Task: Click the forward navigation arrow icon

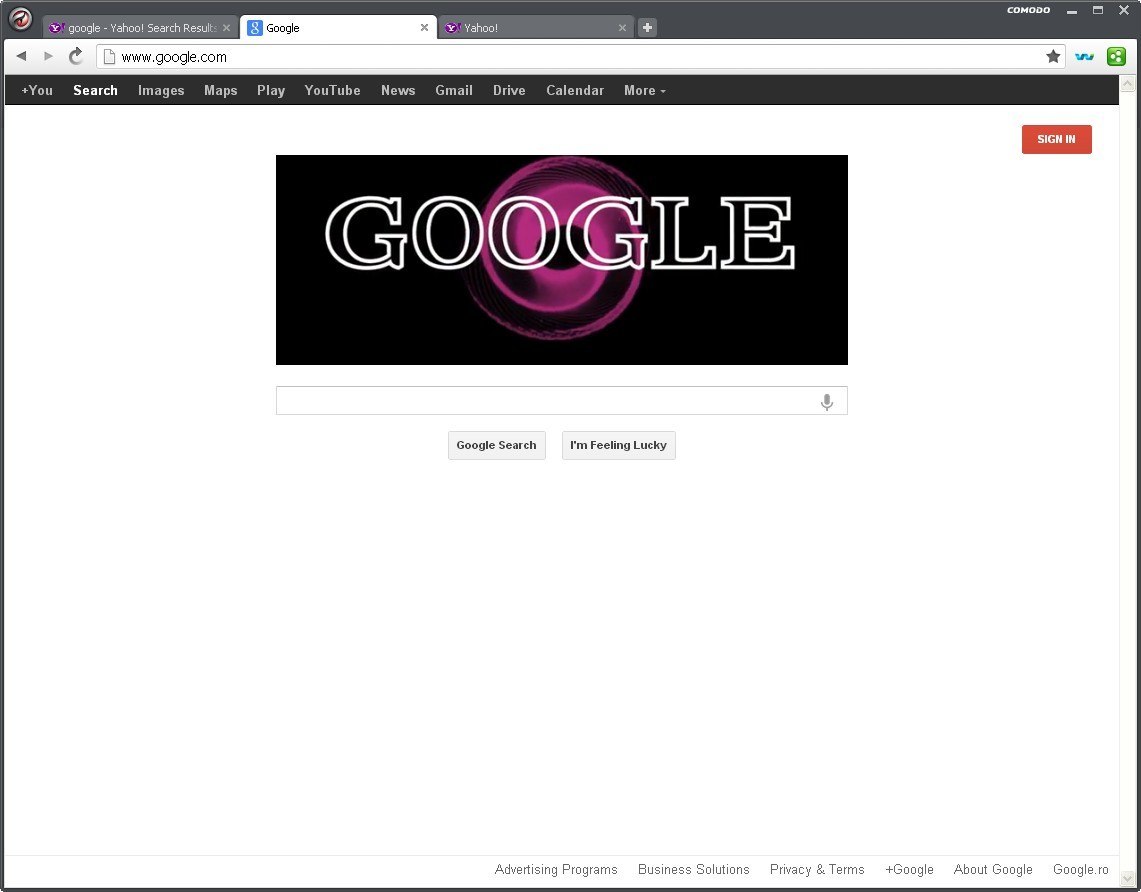Action: [47, 57]
